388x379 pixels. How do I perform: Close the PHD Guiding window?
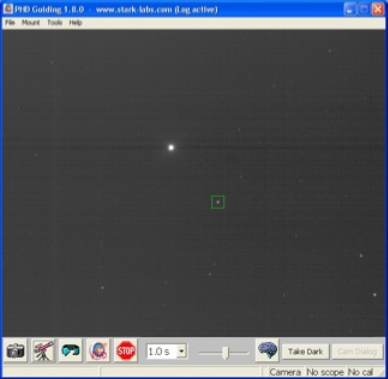coord(378,9)
